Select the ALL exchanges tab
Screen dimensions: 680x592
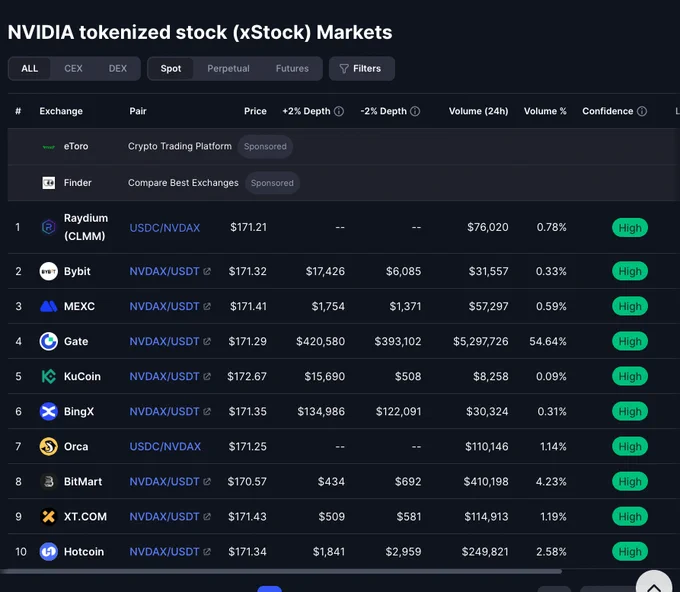coord(29,69)
